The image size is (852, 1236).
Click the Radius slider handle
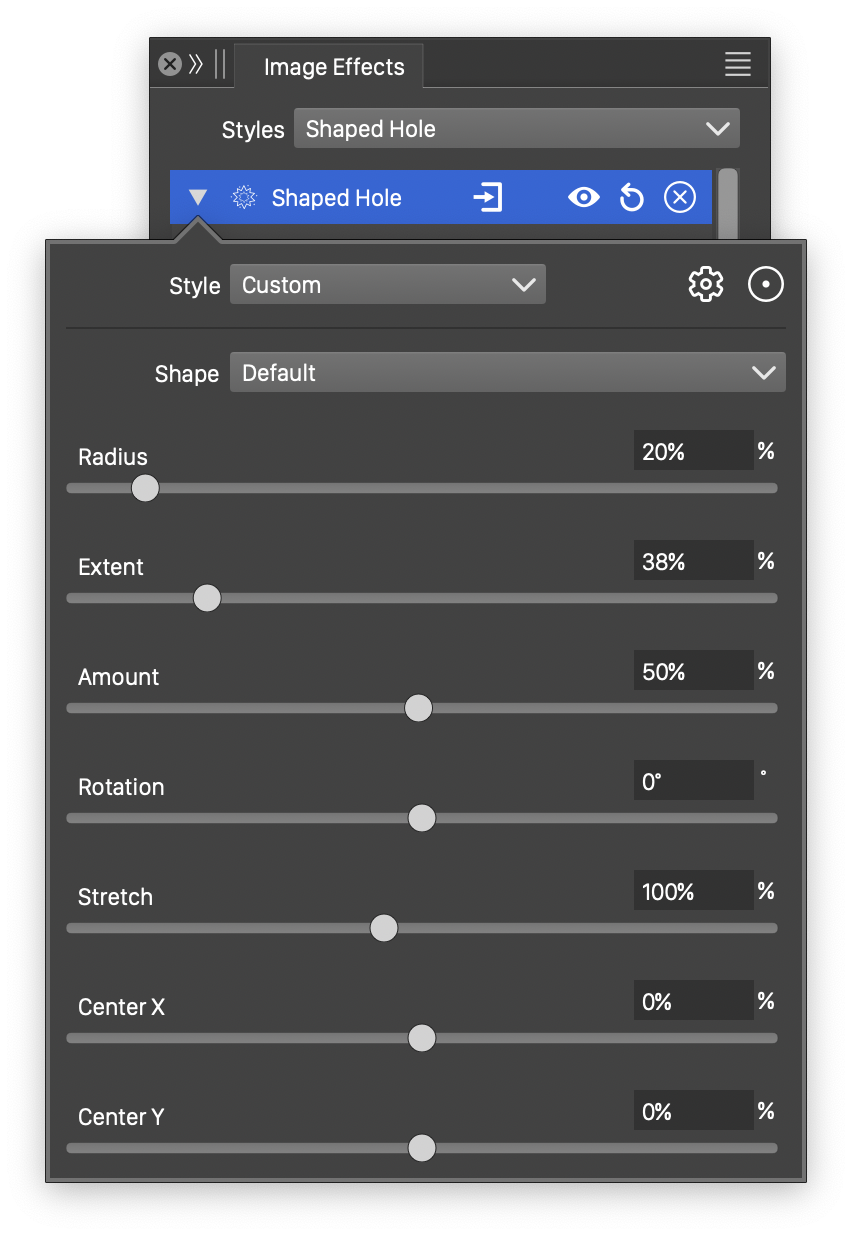pyautogui.click(x=146, y=488)
